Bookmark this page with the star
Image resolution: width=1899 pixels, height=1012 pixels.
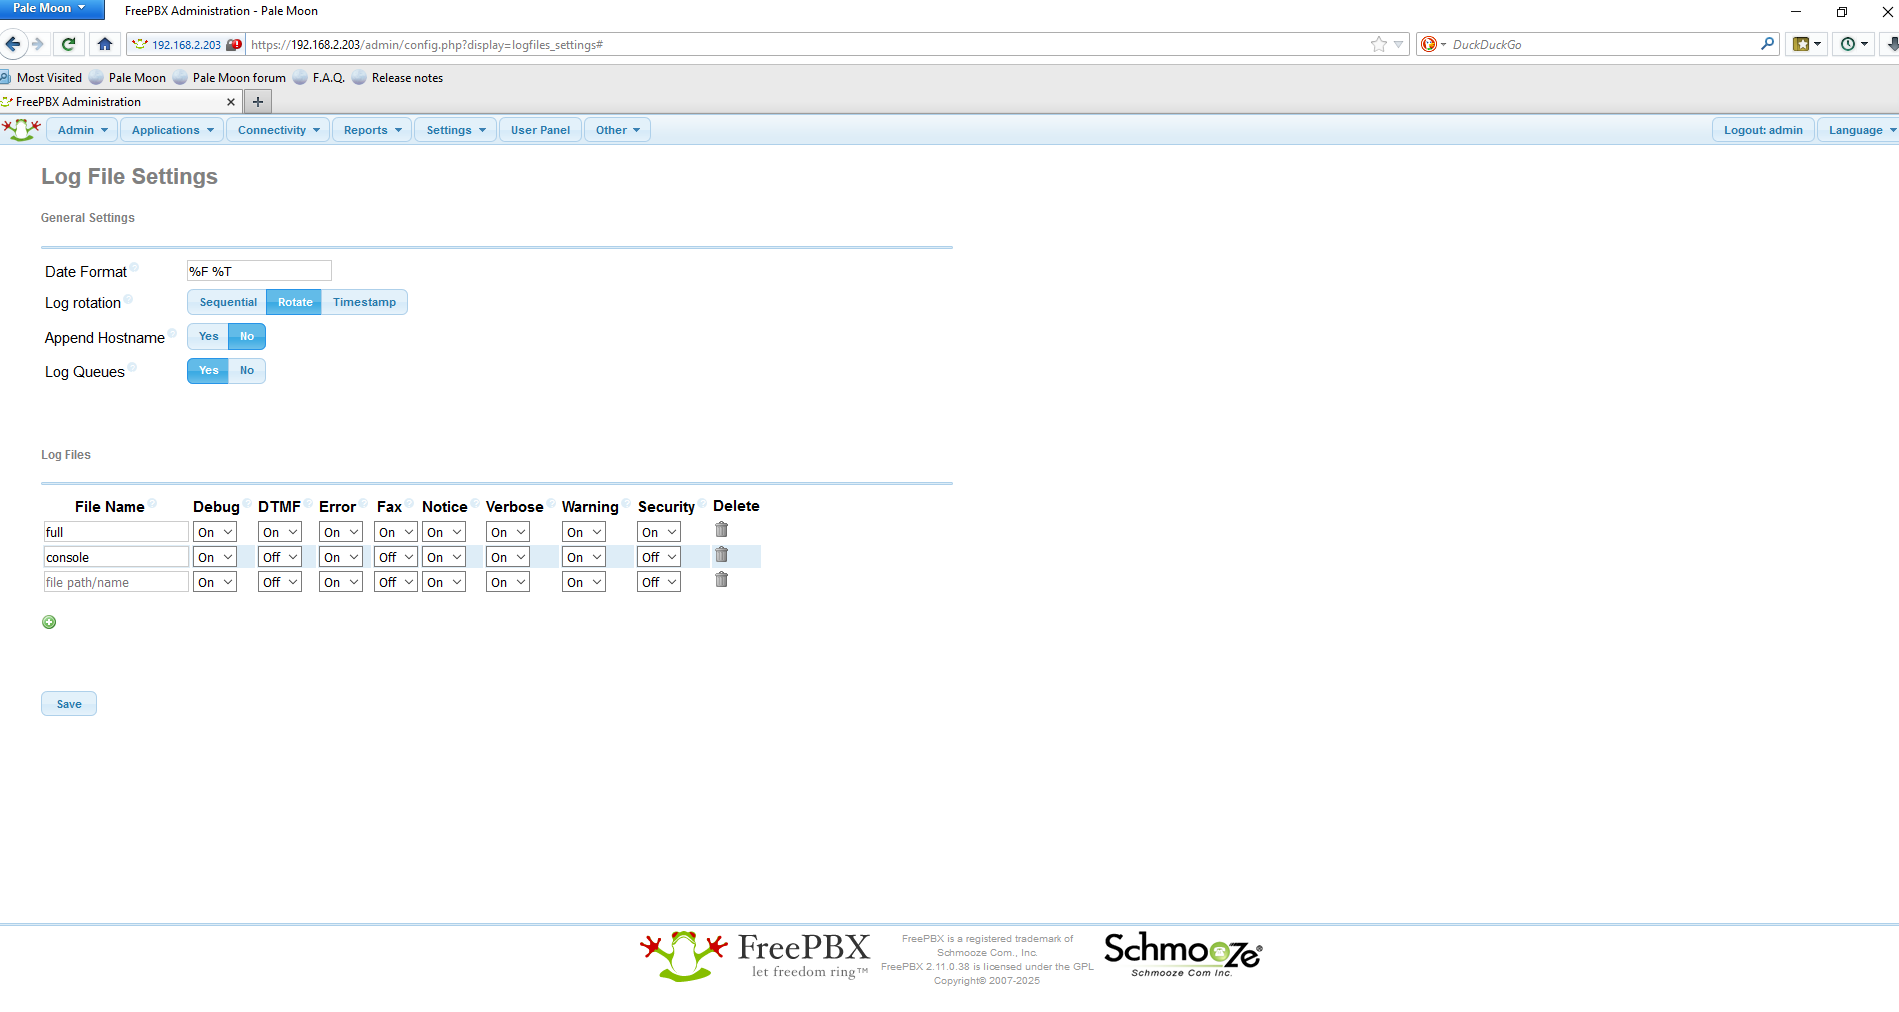(x=1379, y=44)
